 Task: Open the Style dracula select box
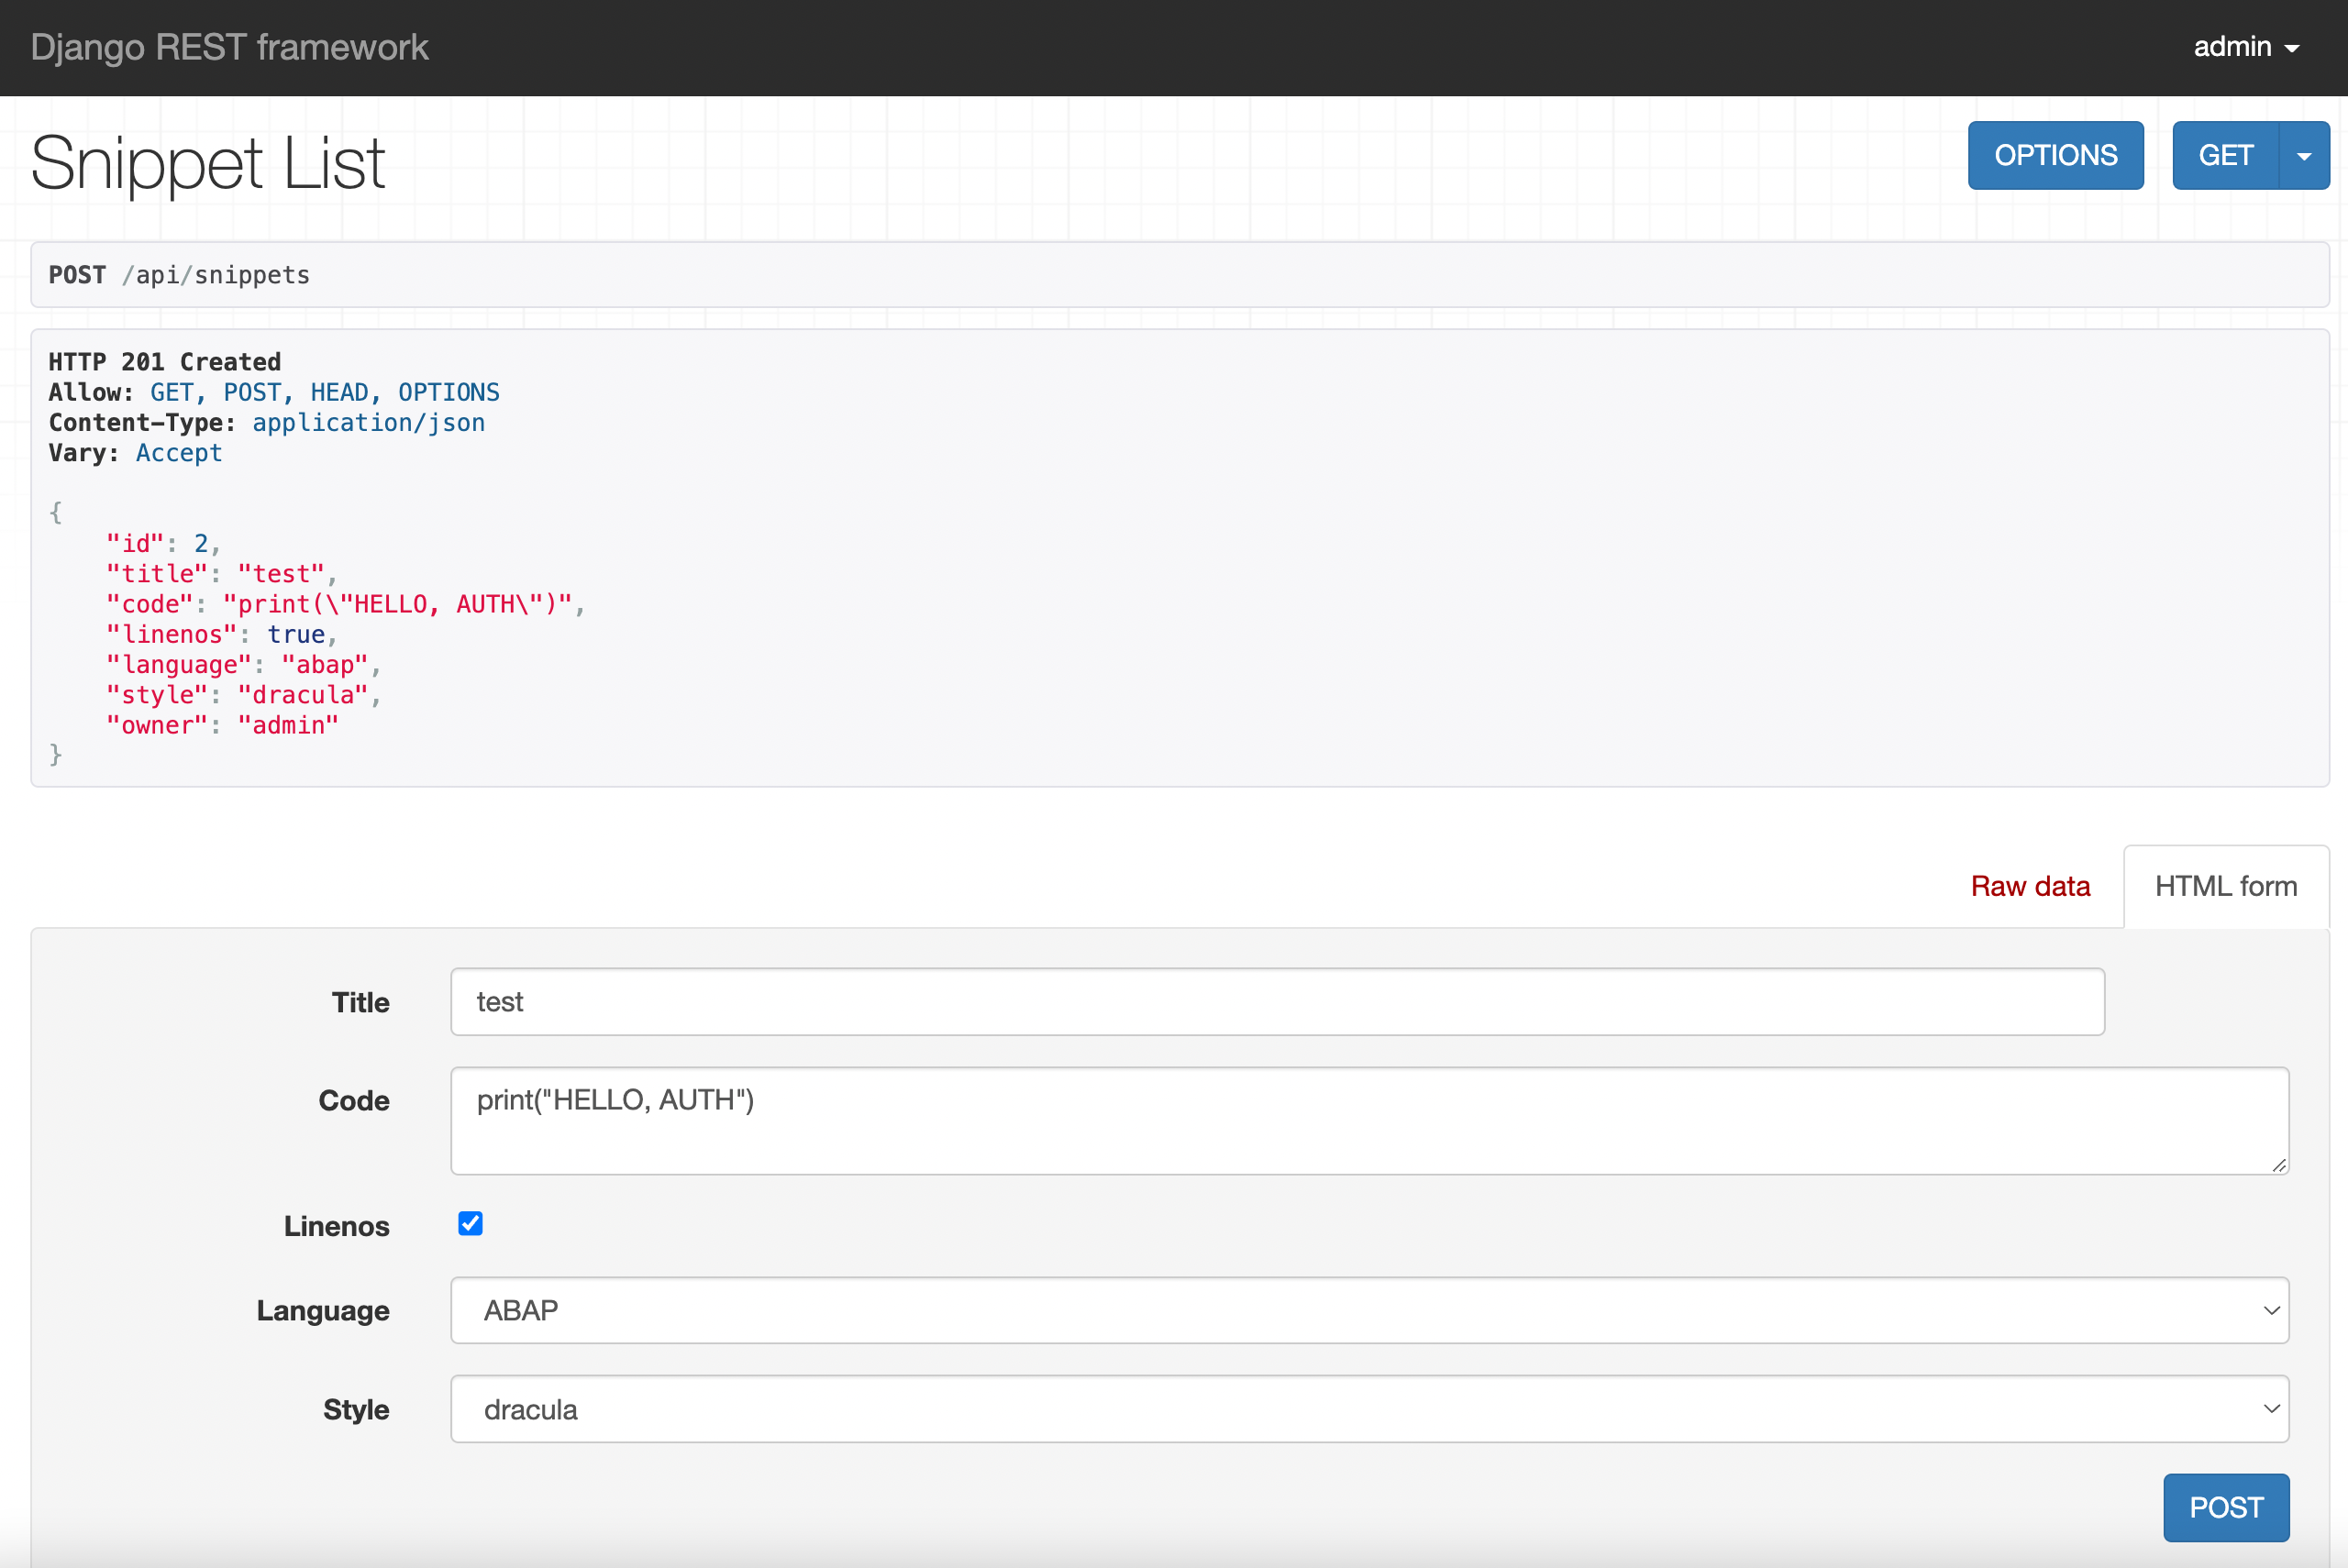[1368, 1409]
